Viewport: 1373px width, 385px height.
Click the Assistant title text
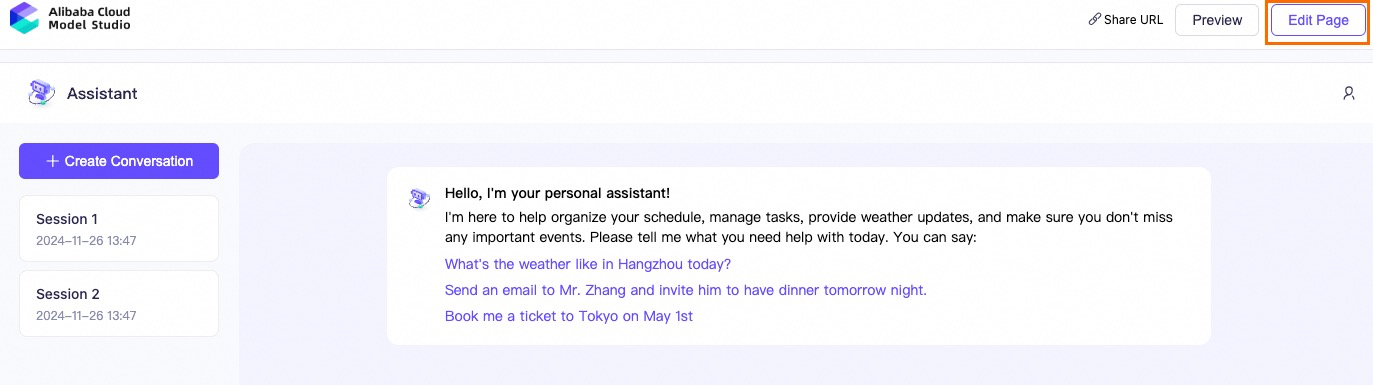[102, 93]
